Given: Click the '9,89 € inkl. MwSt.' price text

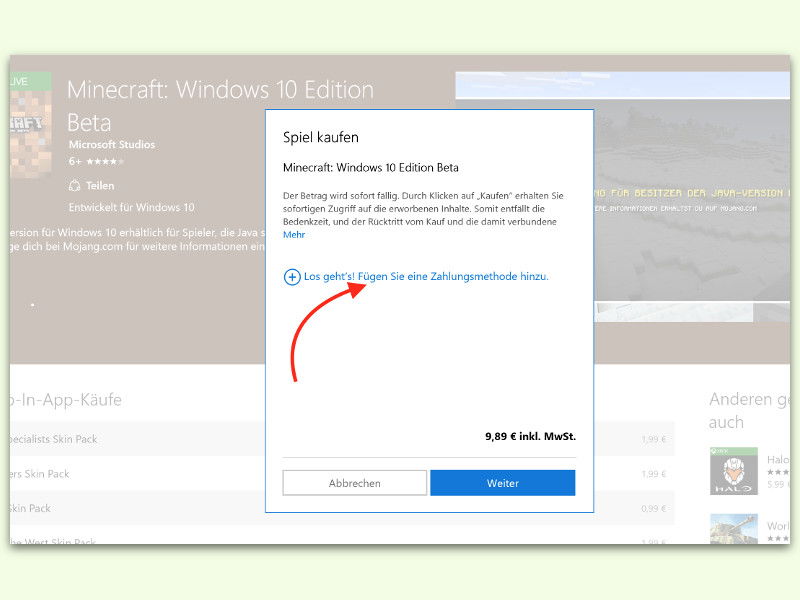Looking at the screenshot, I should click(530, 436).
